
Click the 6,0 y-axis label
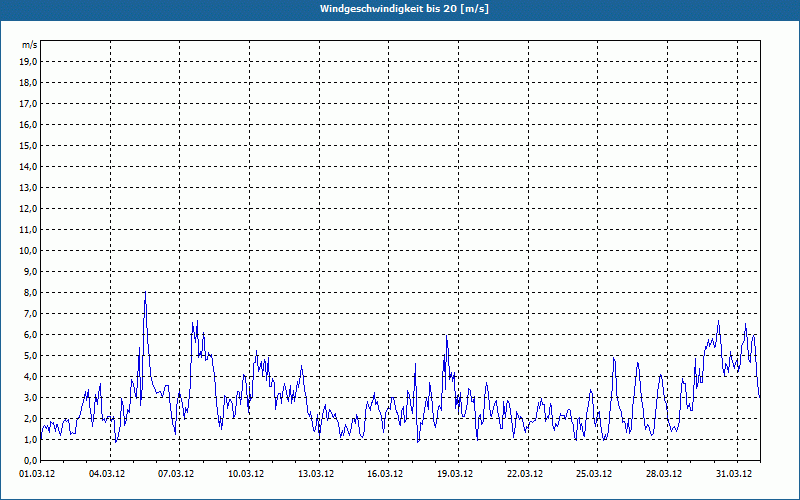tap(30, 334)
